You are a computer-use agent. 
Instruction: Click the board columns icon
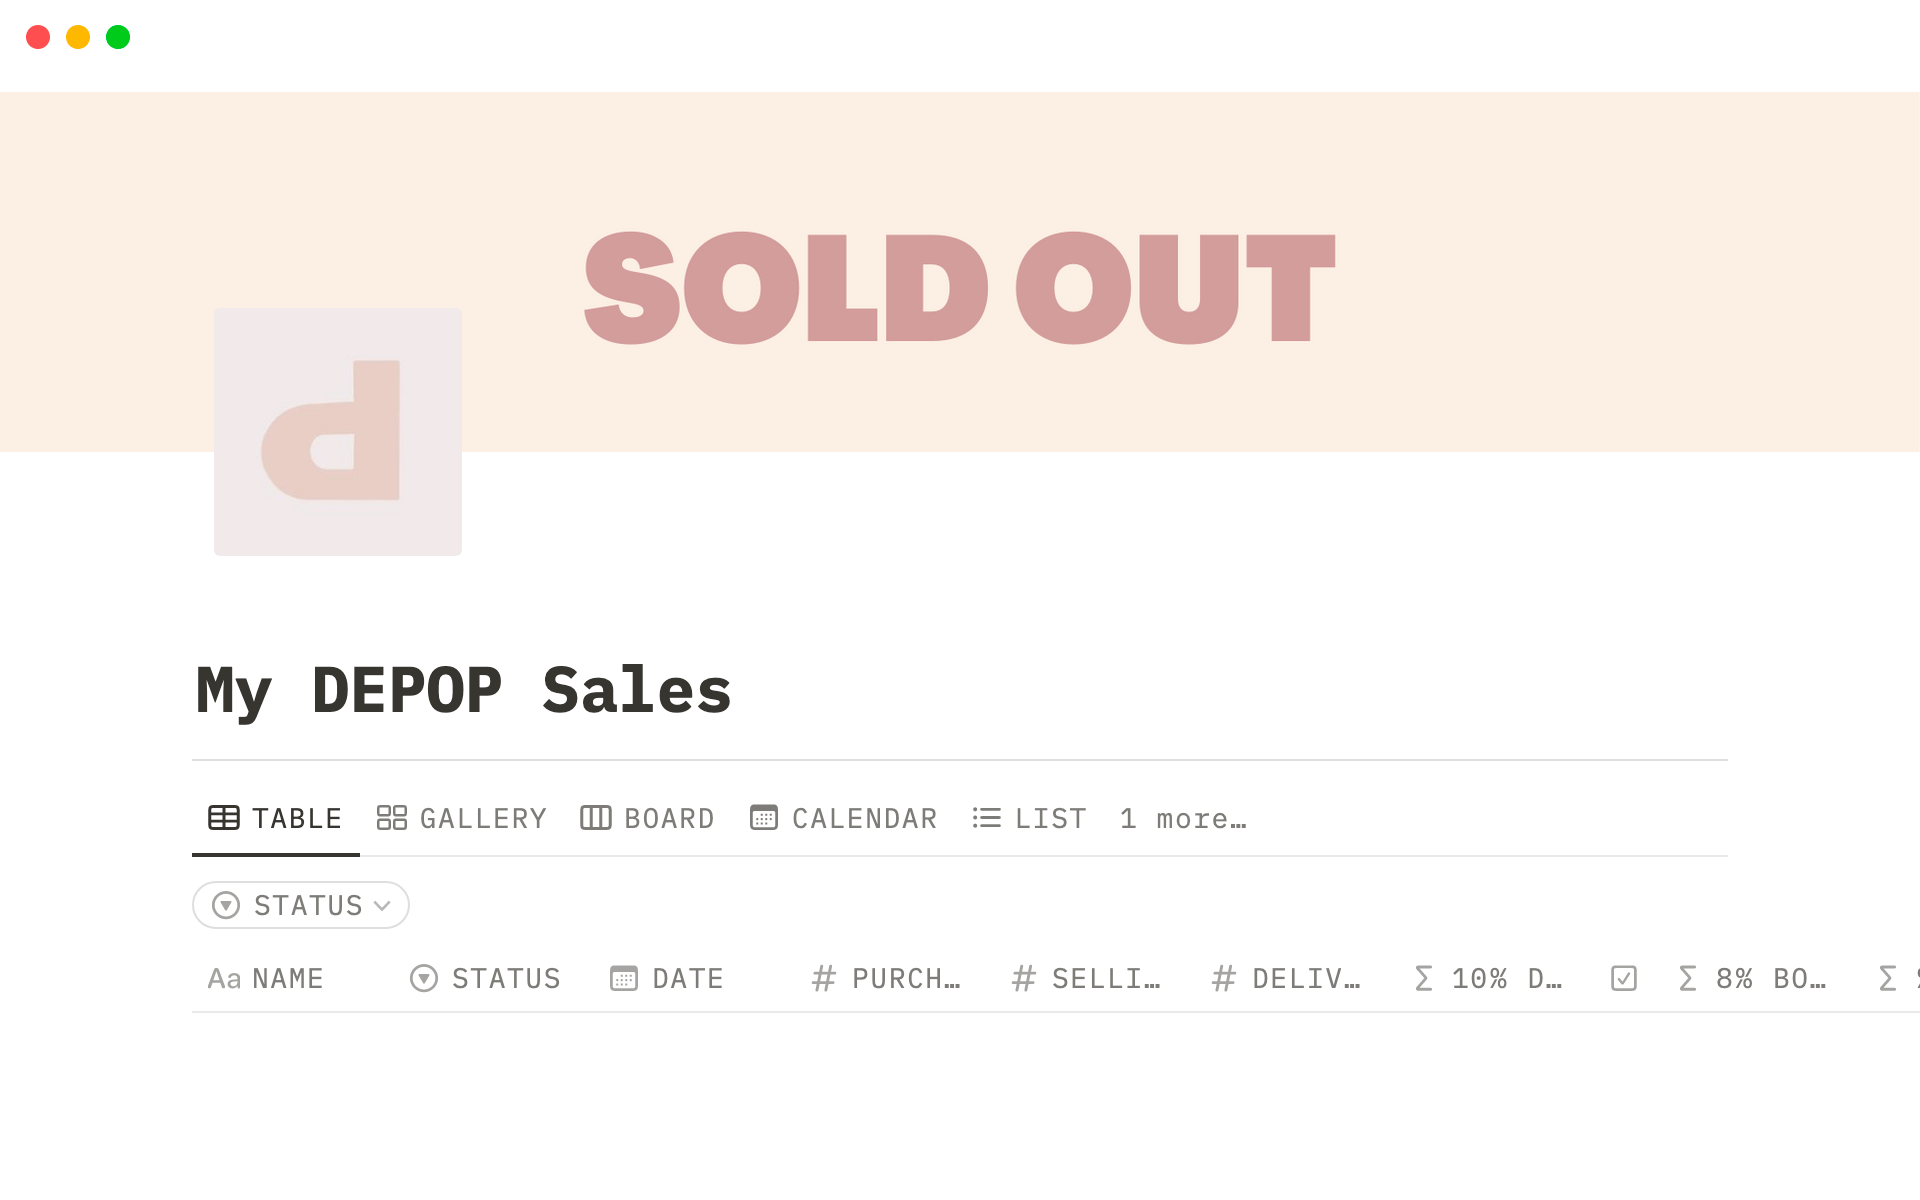[x=596, y=818]
